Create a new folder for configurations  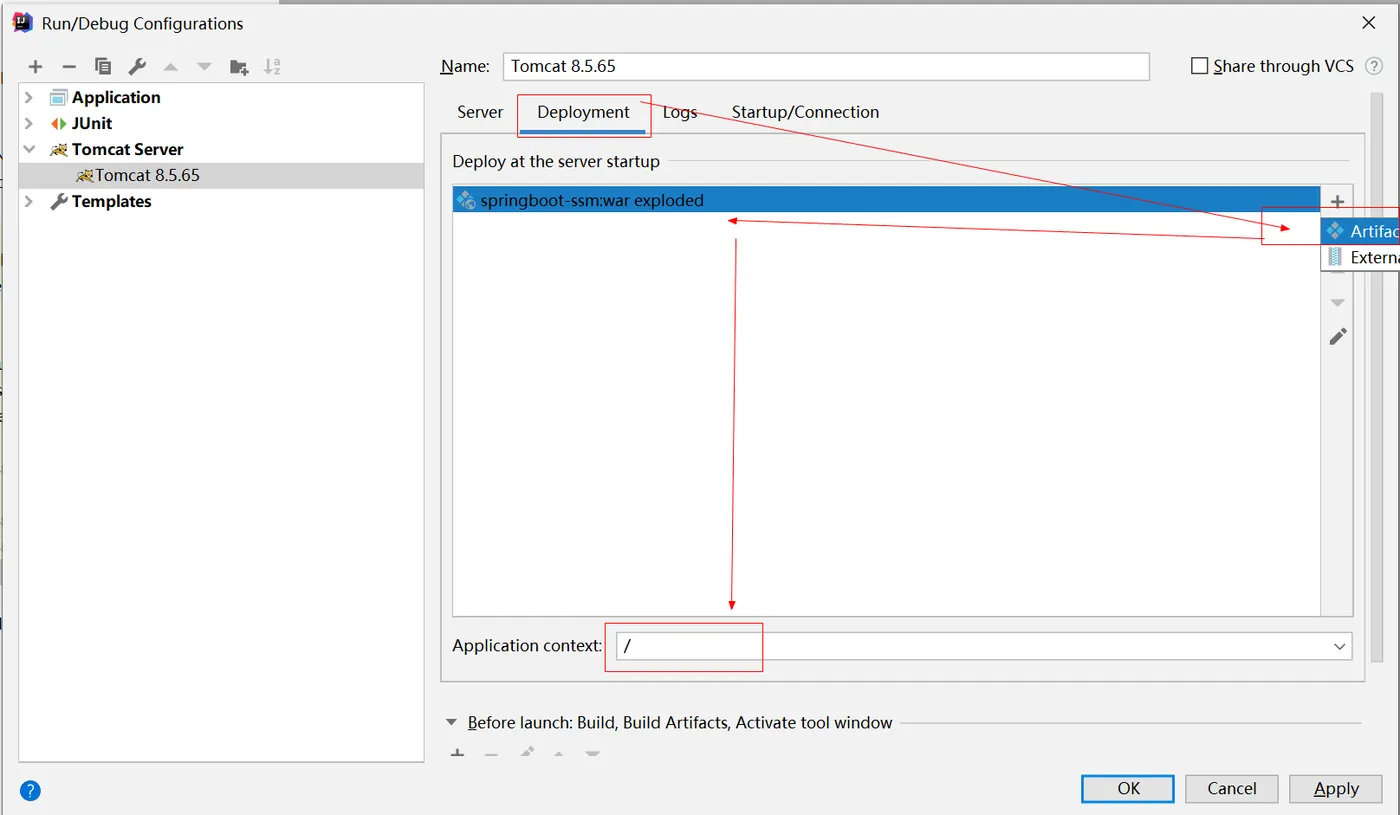coord(239,67)
